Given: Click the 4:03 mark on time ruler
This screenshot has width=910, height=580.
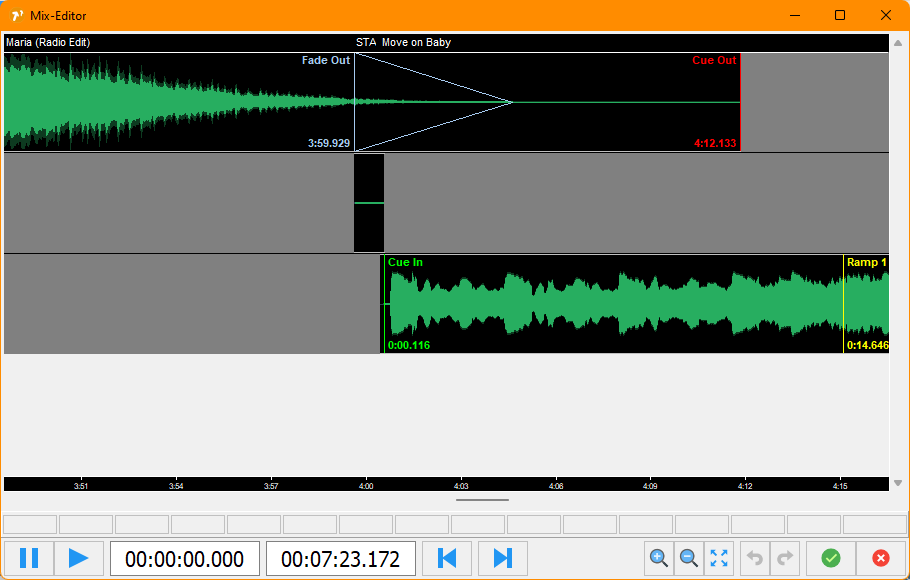Looking at the screenshot, I should click(x=461, y=486).
